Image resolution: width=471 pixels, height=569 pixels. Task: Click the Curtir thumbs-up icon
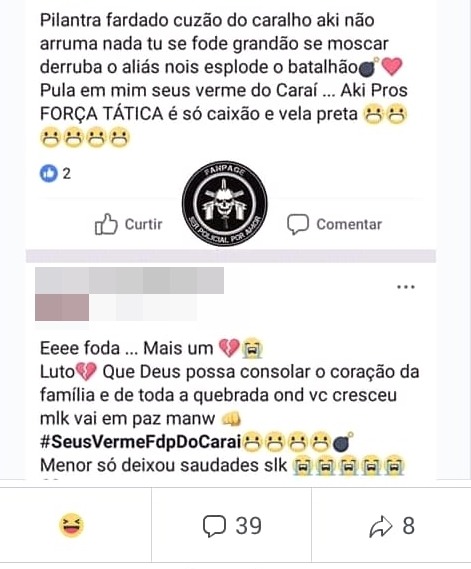point(106,224)
